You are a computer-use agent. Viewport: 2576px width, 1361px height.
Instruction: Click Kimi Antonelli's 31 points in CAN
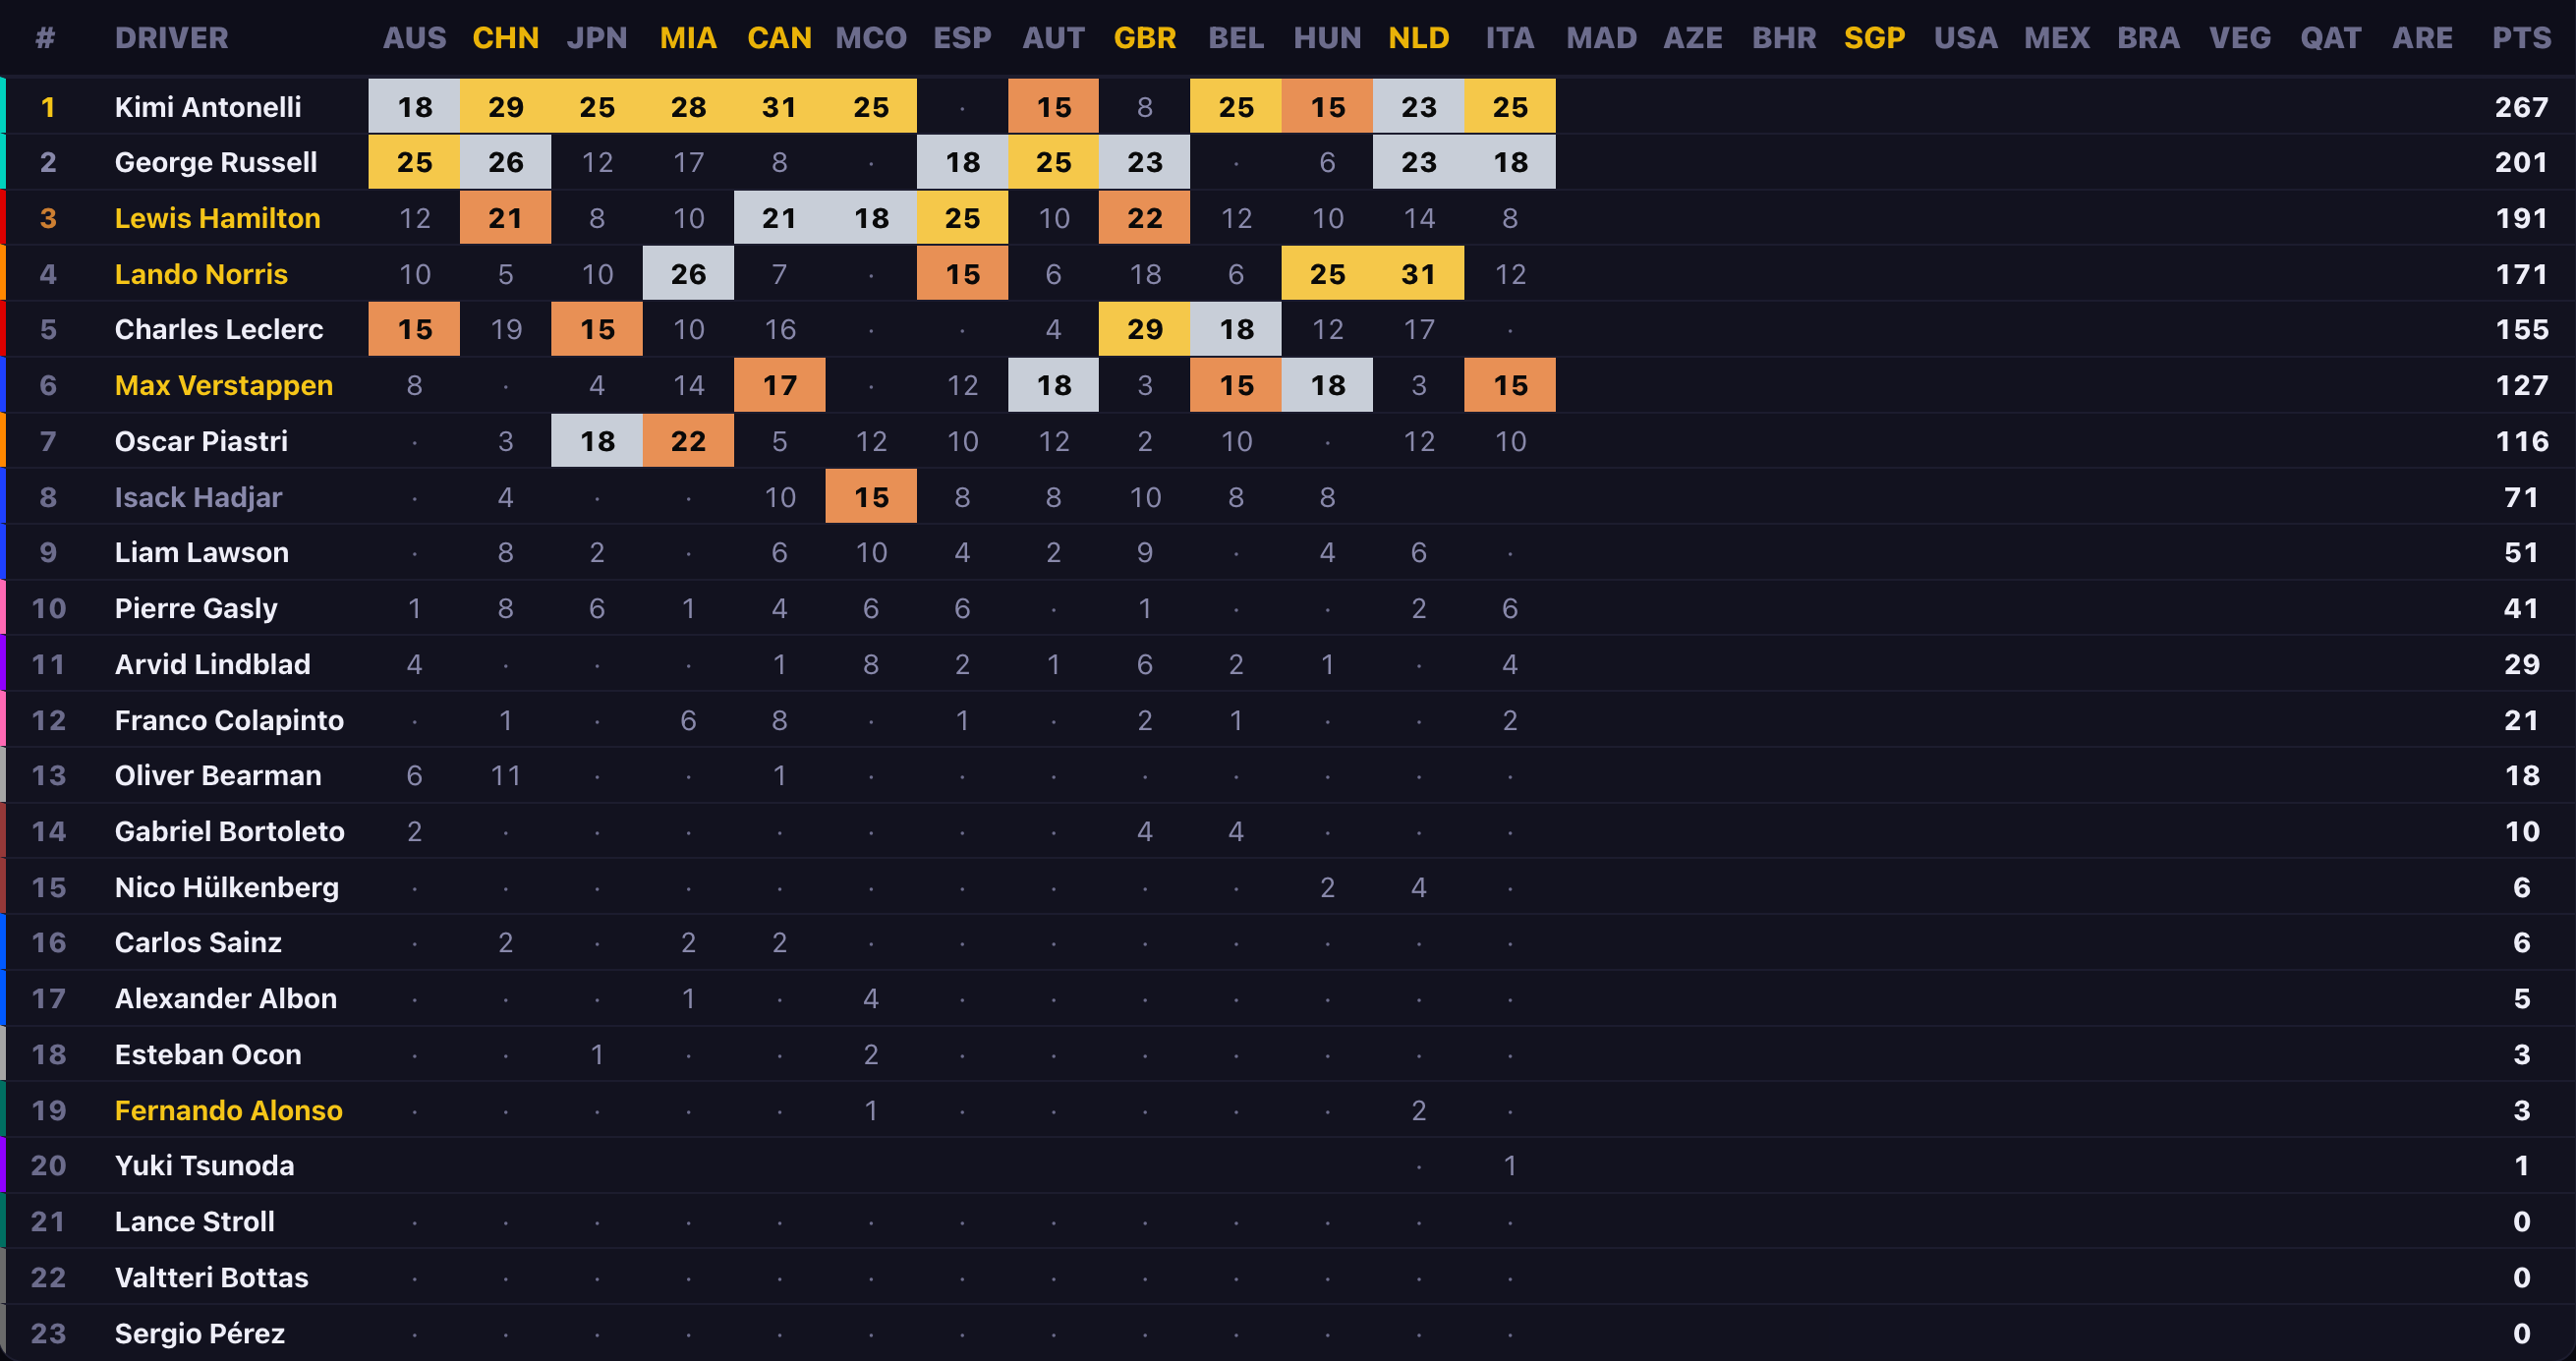pos(779,106)
